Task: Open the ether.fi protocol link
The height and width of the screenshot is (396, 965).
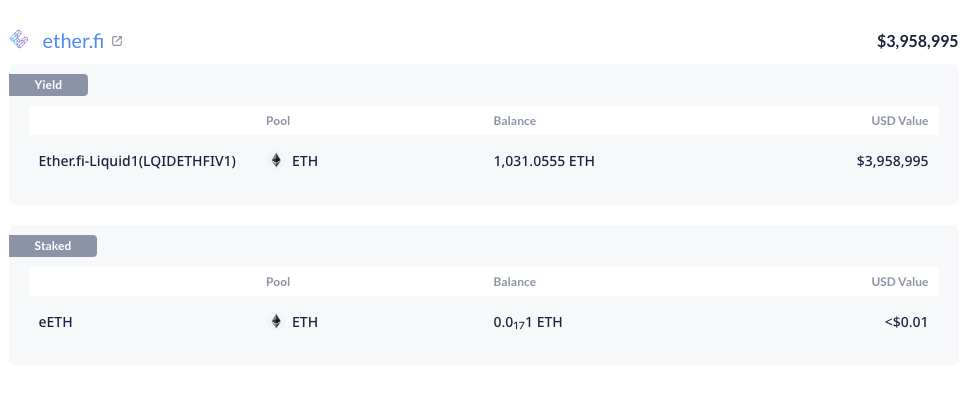Action: 73,41
